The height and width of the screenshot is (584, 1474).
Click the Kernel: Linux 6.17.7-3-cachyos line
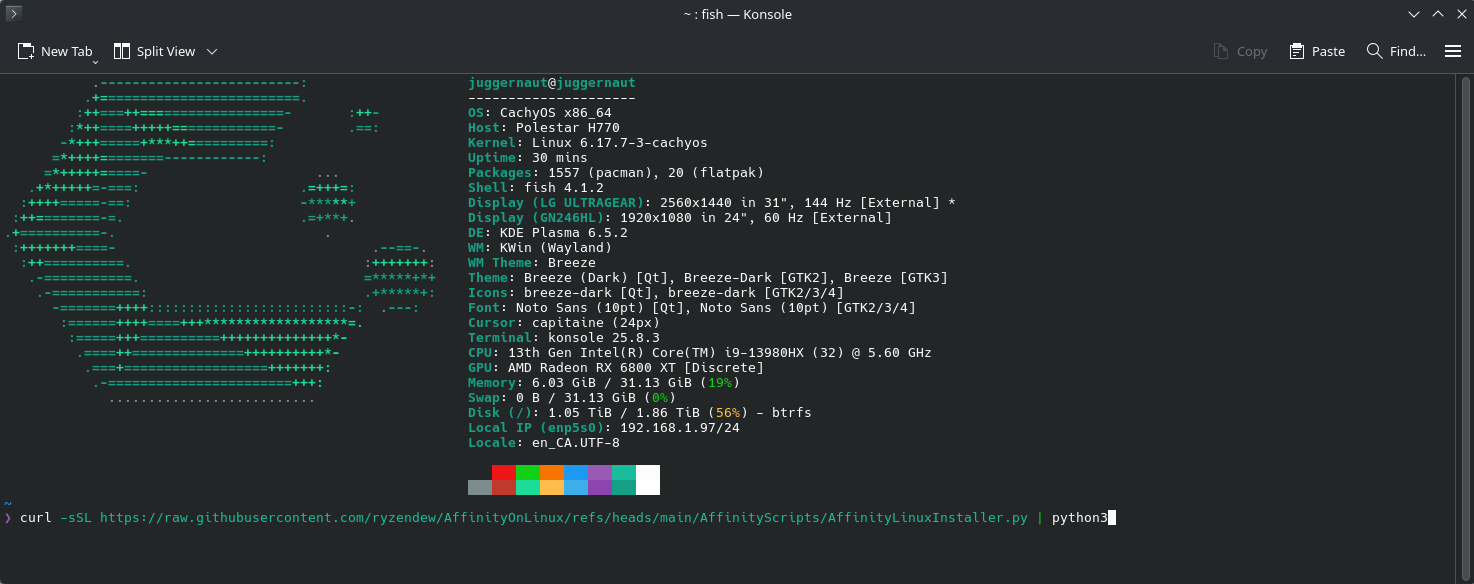(x=588, y=143)
